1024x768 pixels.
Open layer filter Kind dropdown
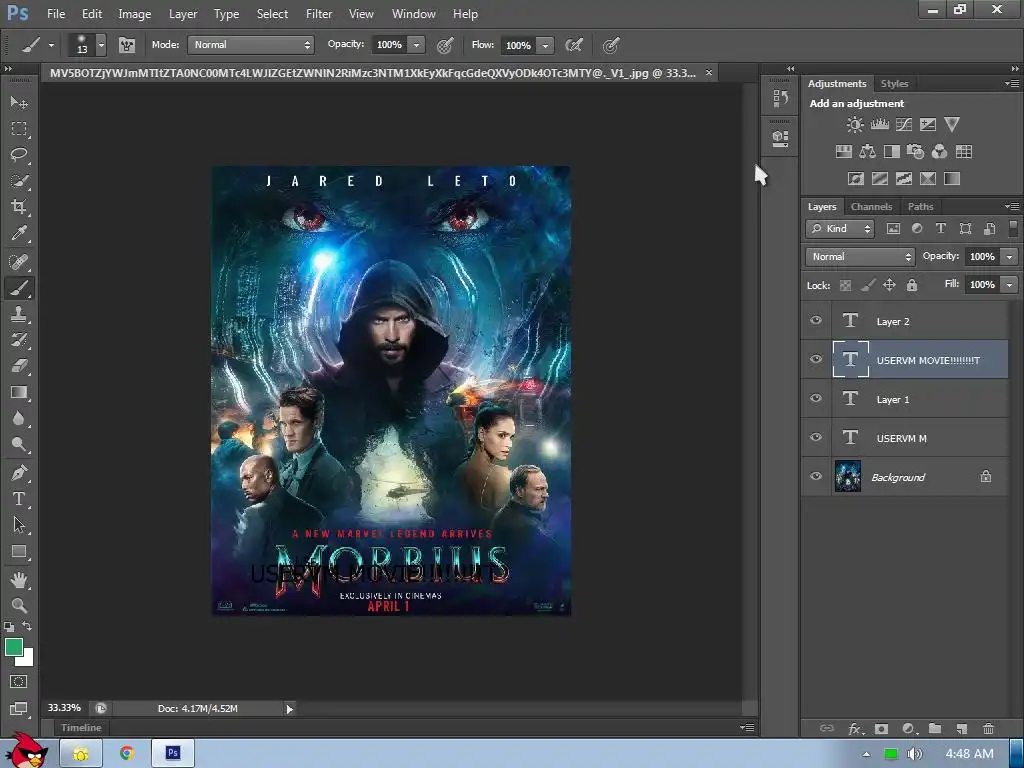pos(839,229)
